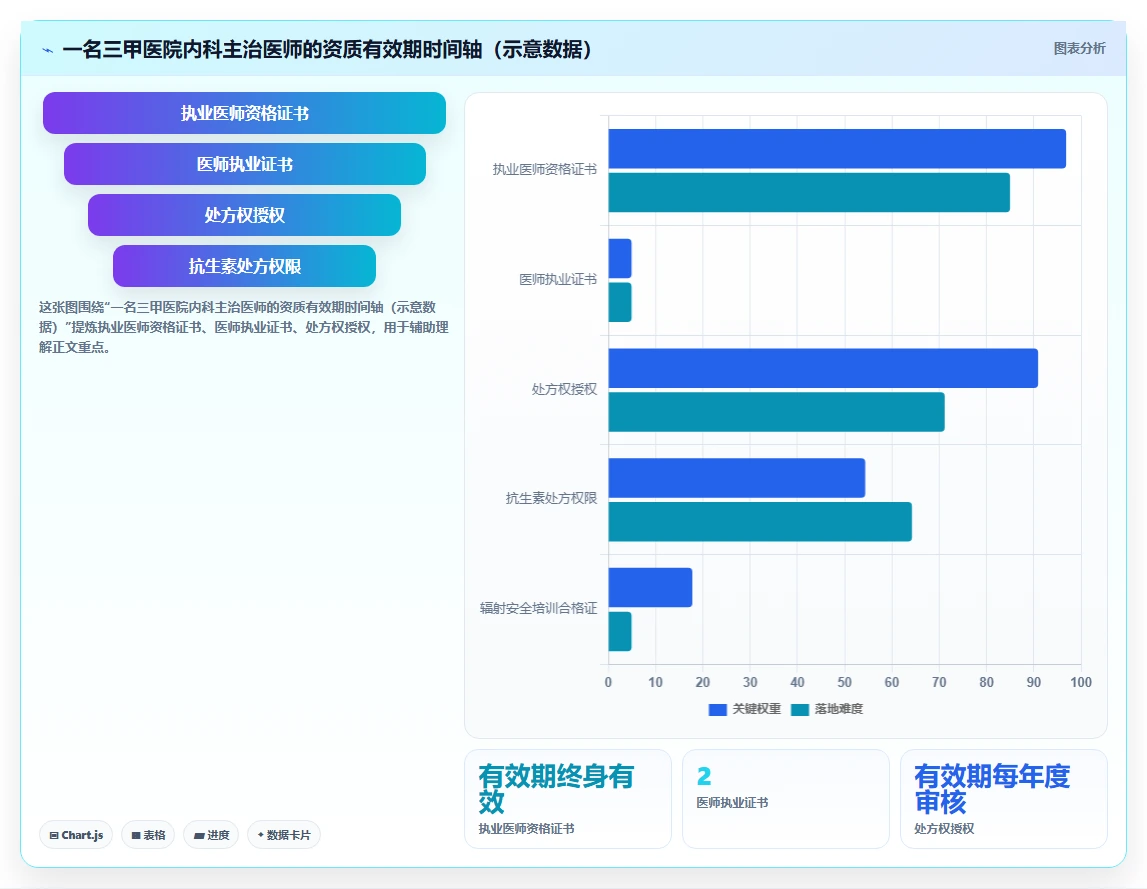The height and width of the screenshot is (889, 1147).
Task: Click the 处方权授权 y-axis label
Action: [564, 389]
